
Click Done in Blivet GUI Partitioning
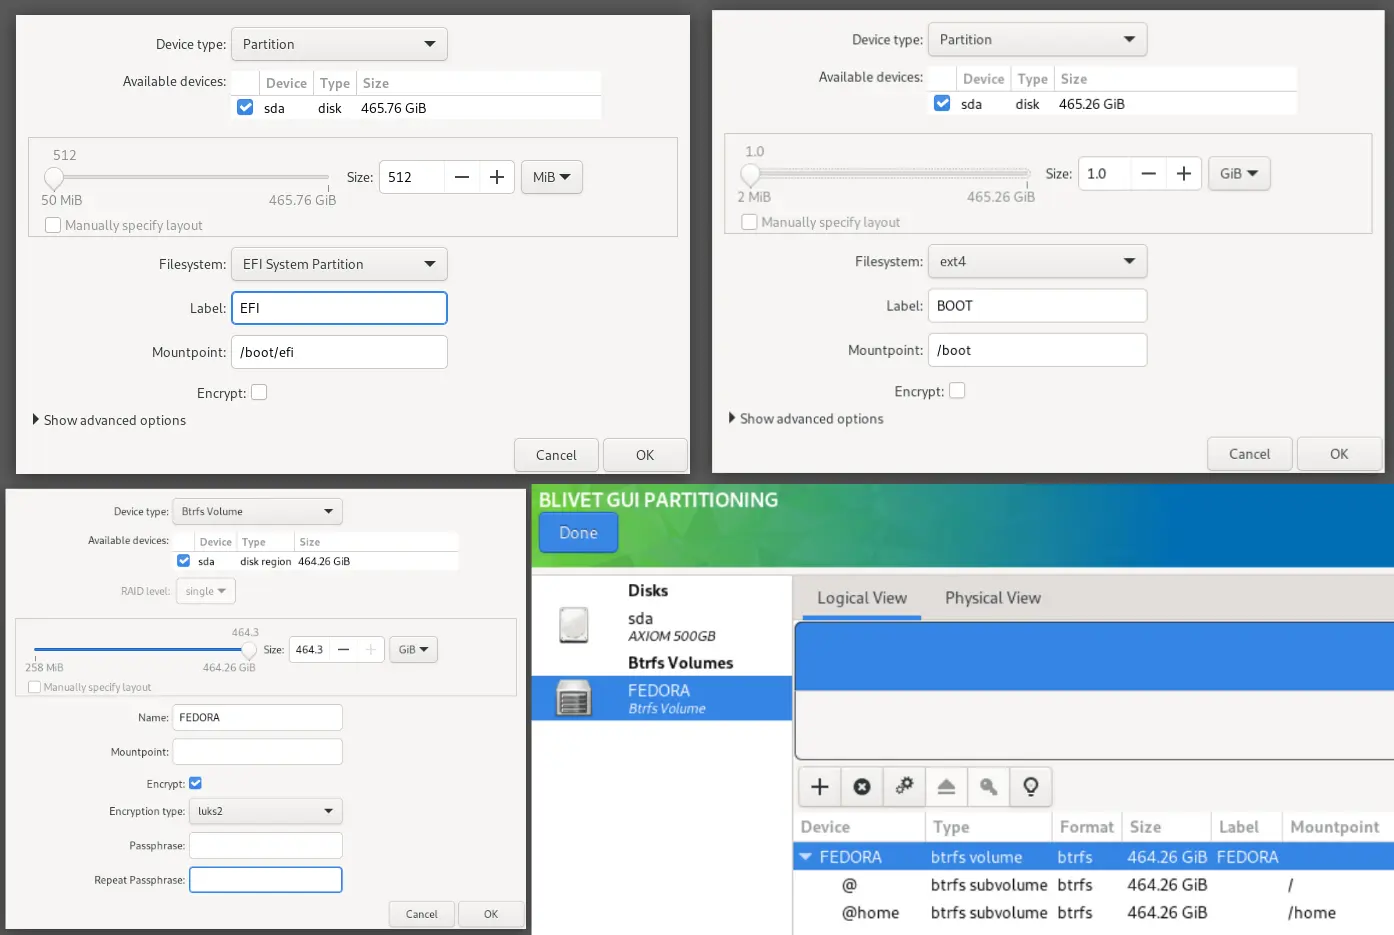(x=578, y=533)
